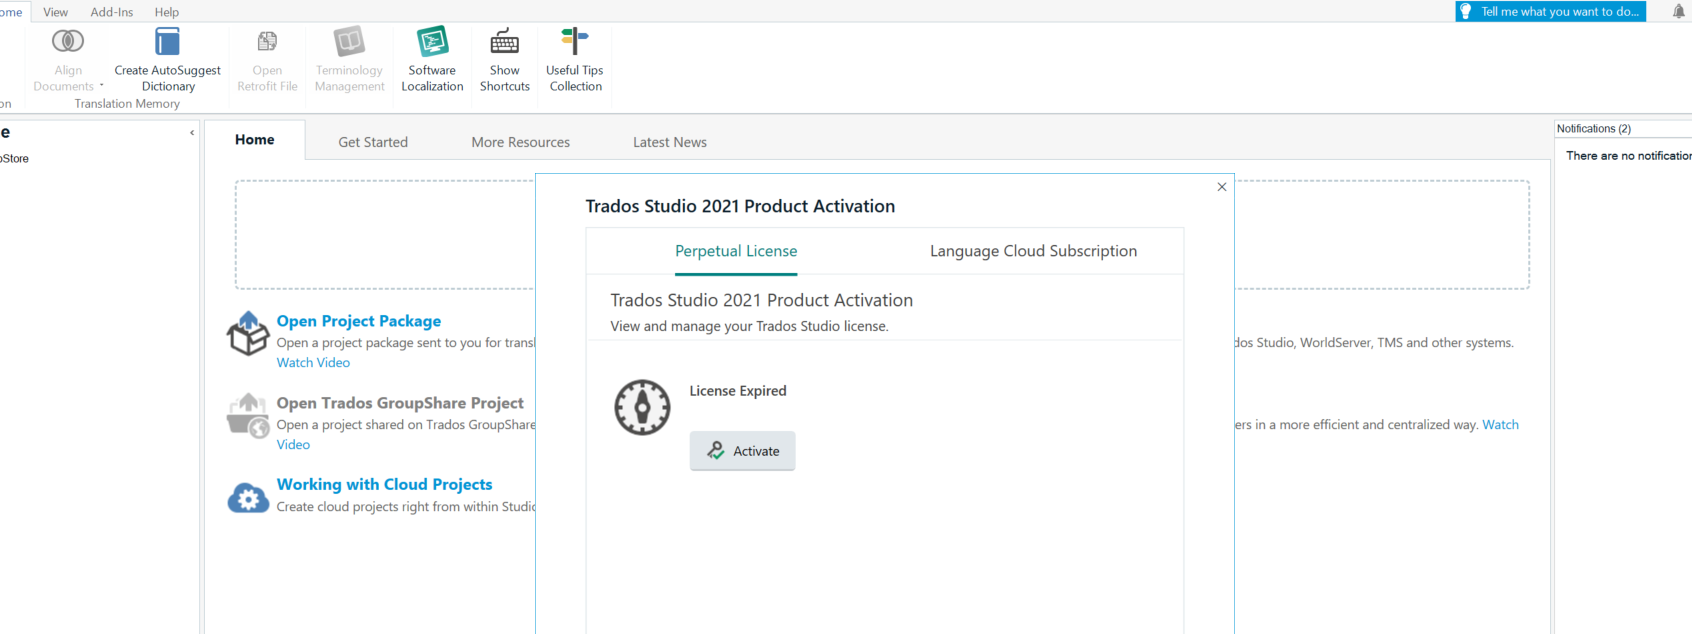
Task: Click the notification bell icon
Action: pos(1678,11)
